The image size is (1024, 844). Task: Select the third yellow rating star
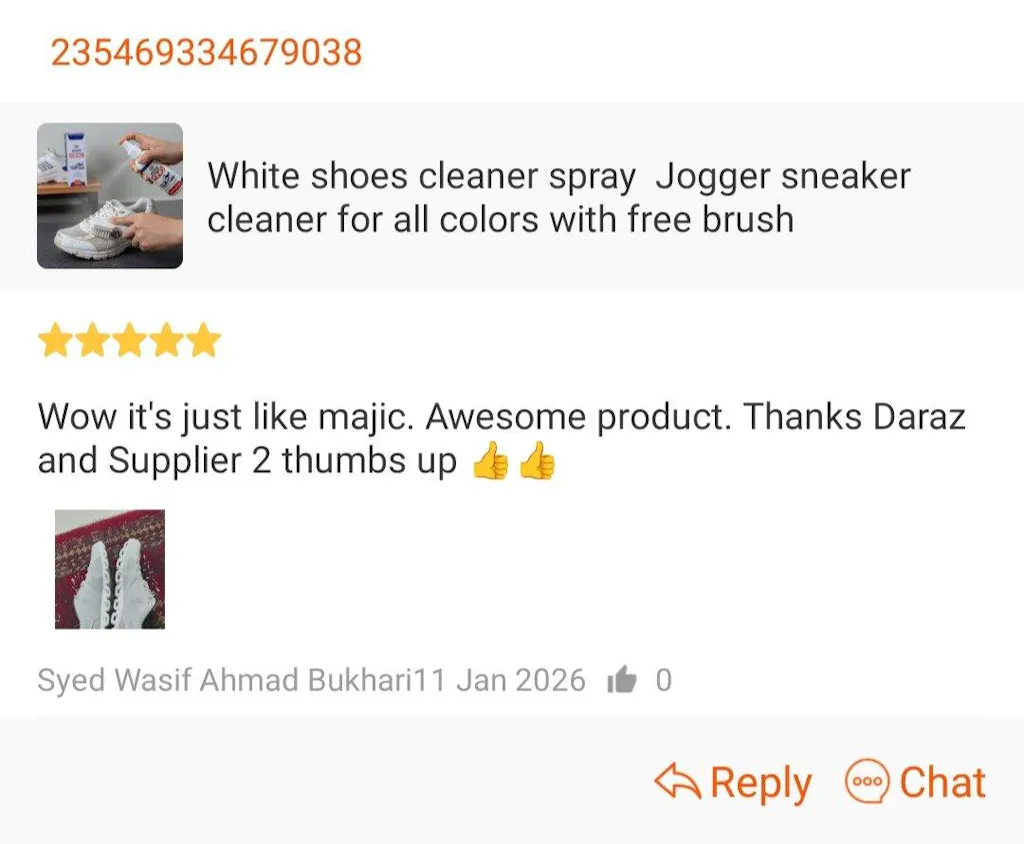coord(129,340)
